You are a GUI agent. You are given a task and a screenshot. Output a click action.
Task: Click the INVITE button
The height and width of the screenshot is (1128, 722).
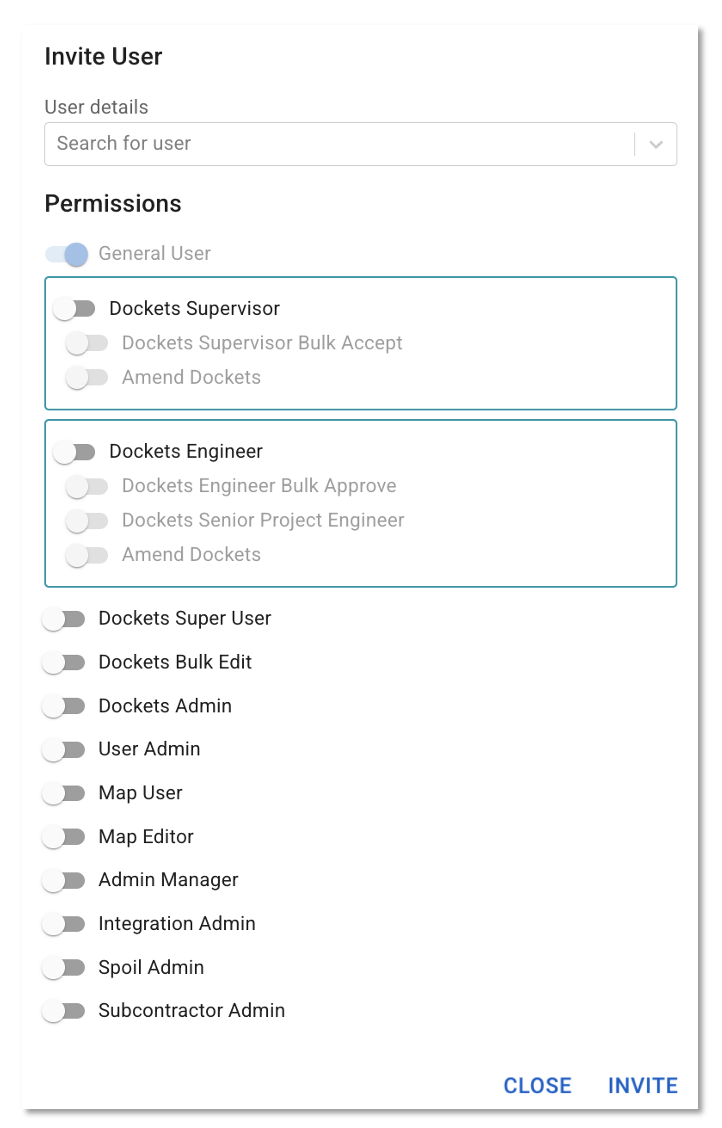click(x=642, y=1086)
